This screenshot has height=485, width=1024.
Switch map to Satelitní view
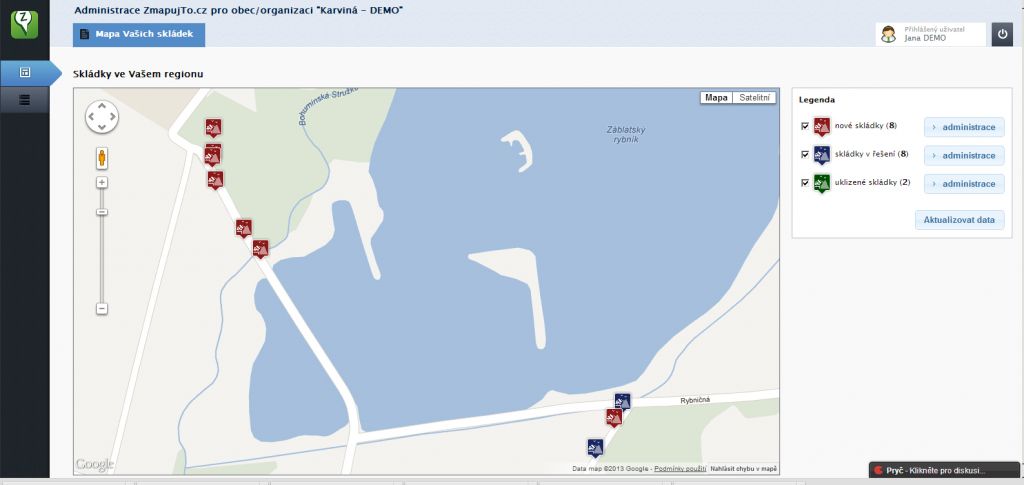point(754,98)
